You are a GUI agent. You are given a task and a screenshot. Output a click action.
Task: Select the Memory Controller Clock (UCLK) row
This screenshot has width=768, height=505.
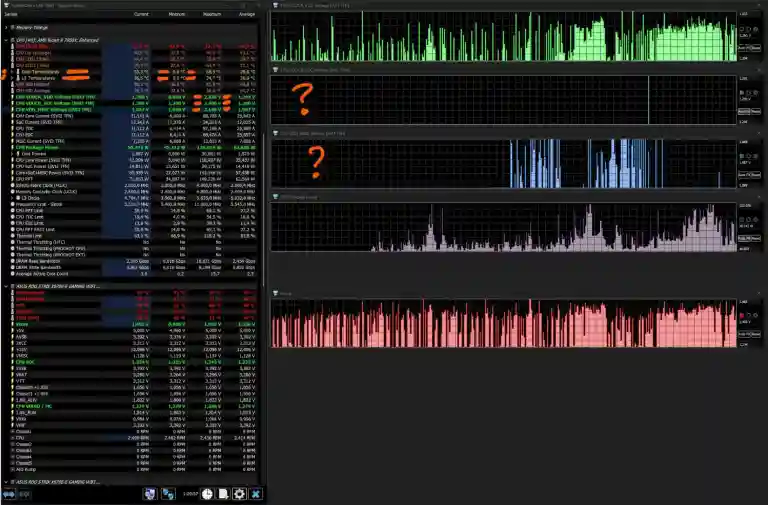pyautogui.click(x=133, y=192)
